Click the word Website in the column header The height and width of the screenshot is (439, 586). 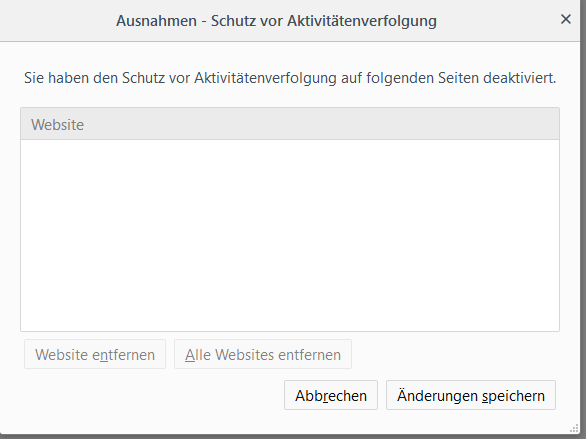point(58,124)
